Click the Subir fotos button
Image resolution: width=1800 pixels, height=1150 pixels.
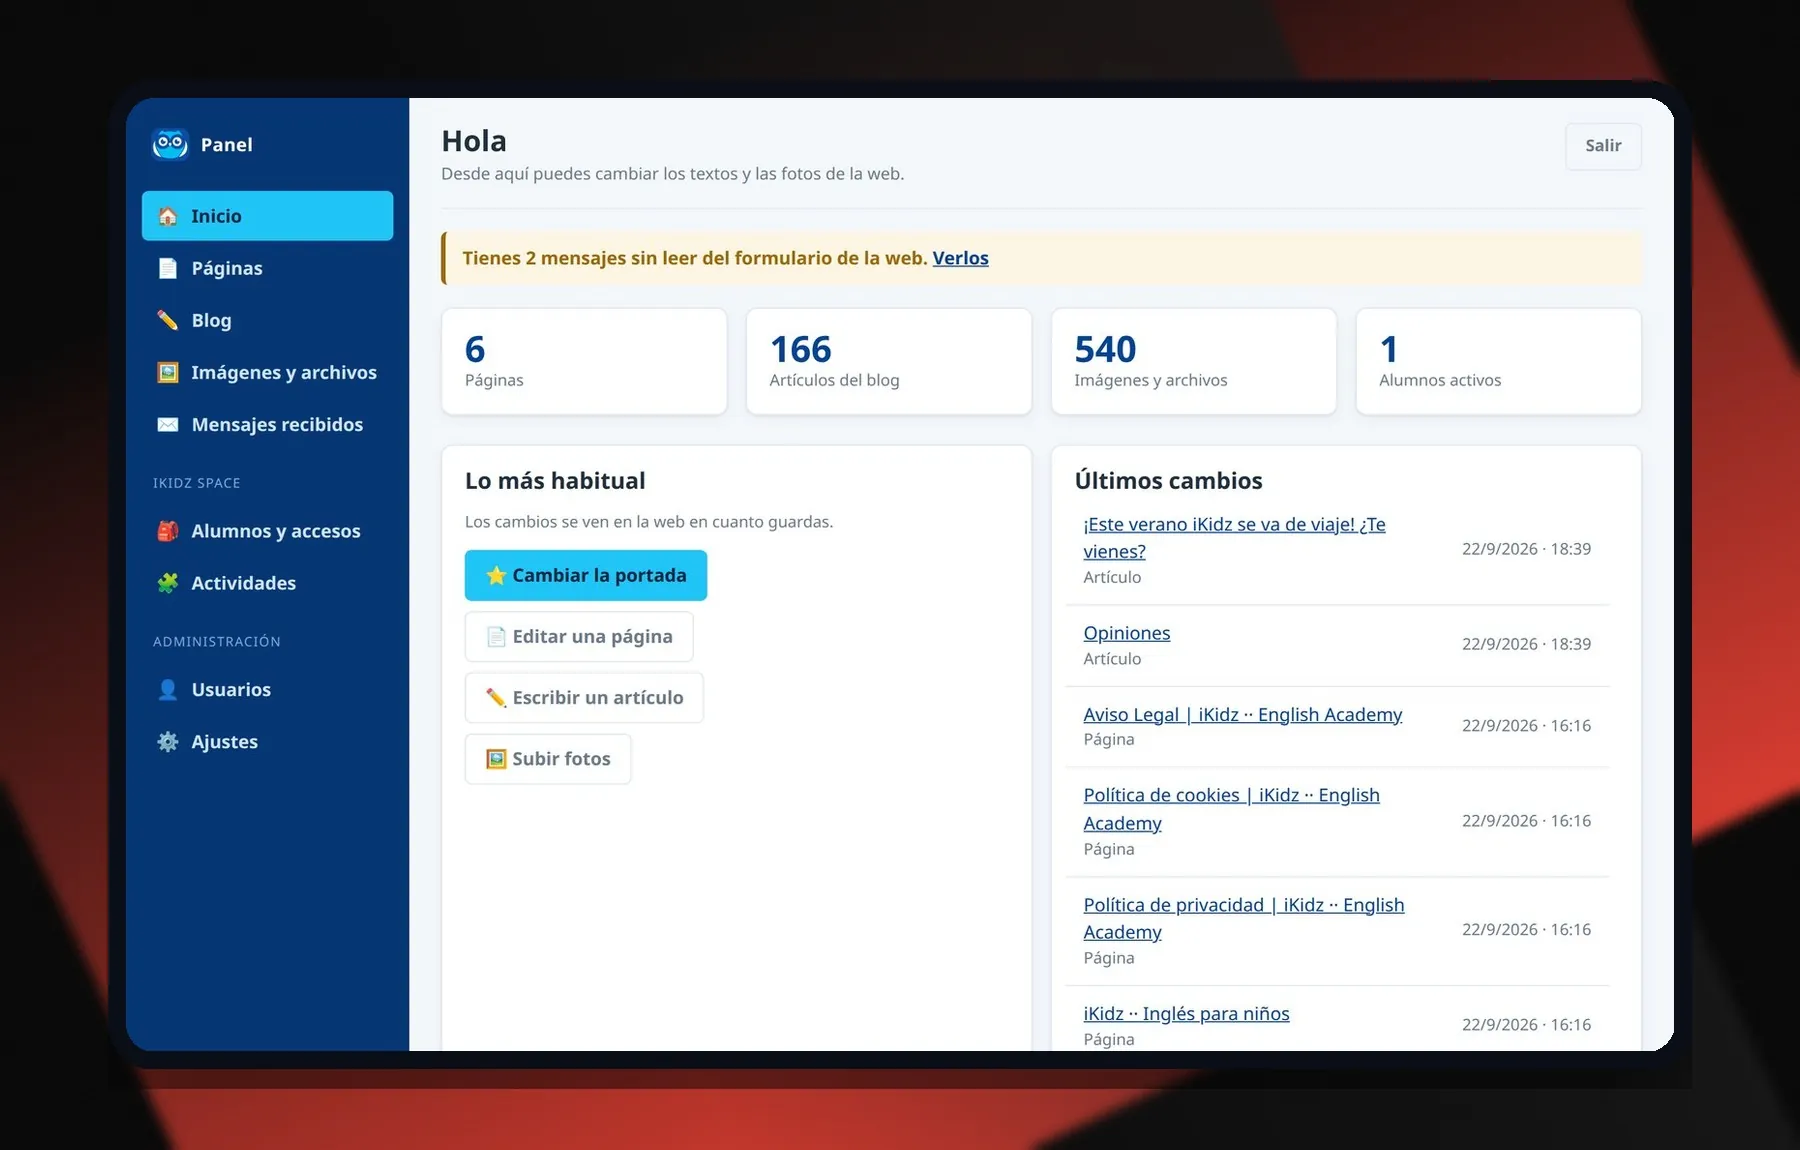[x=548, y=759]
